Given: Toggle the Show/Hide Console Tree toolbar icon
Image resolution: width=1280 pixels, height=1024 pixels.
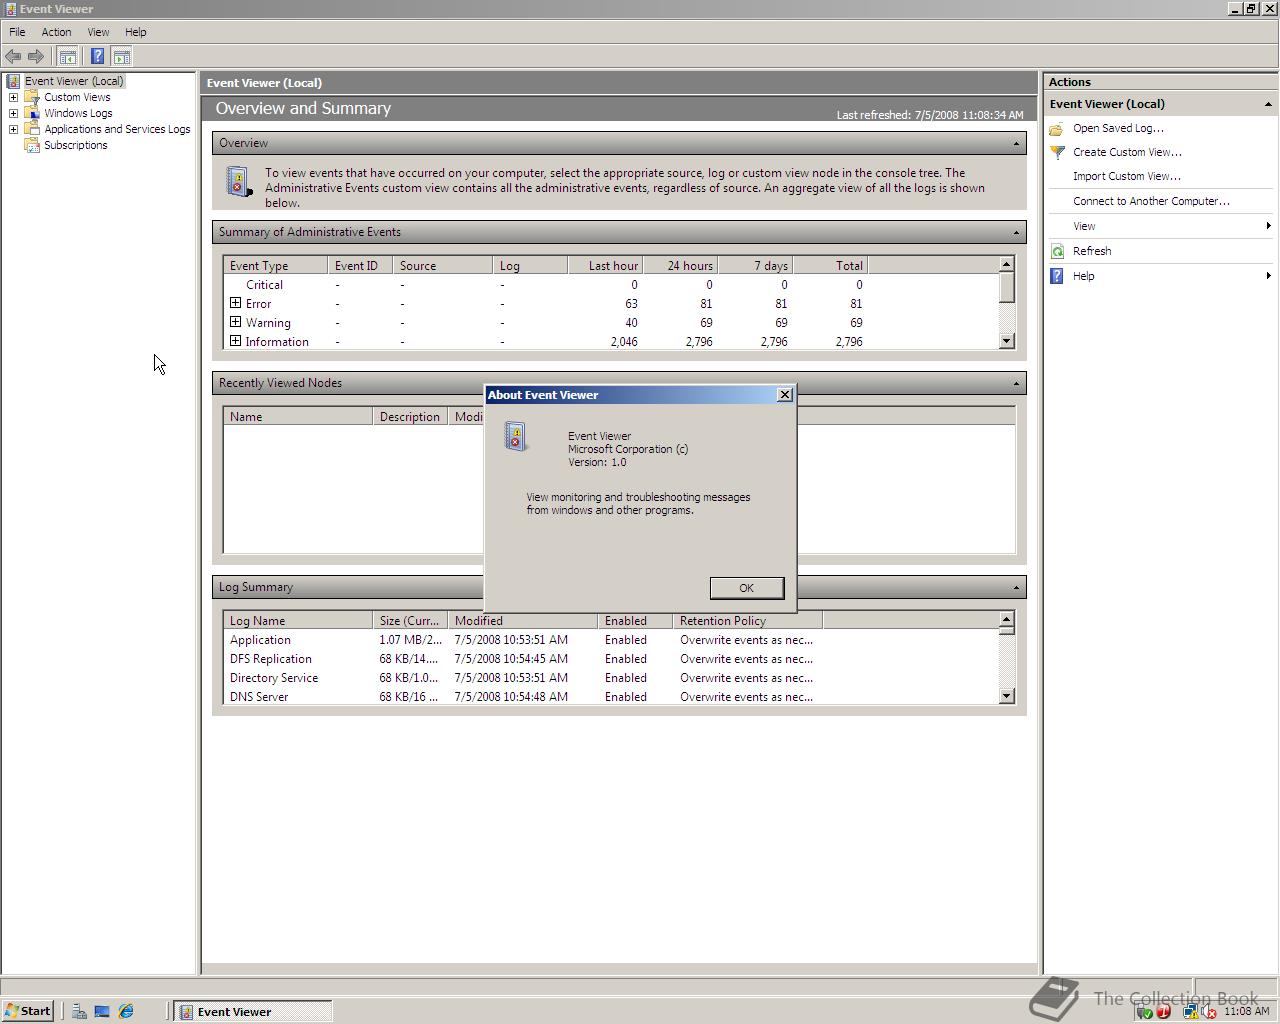Looking at the screenshot, I should 68,57.
